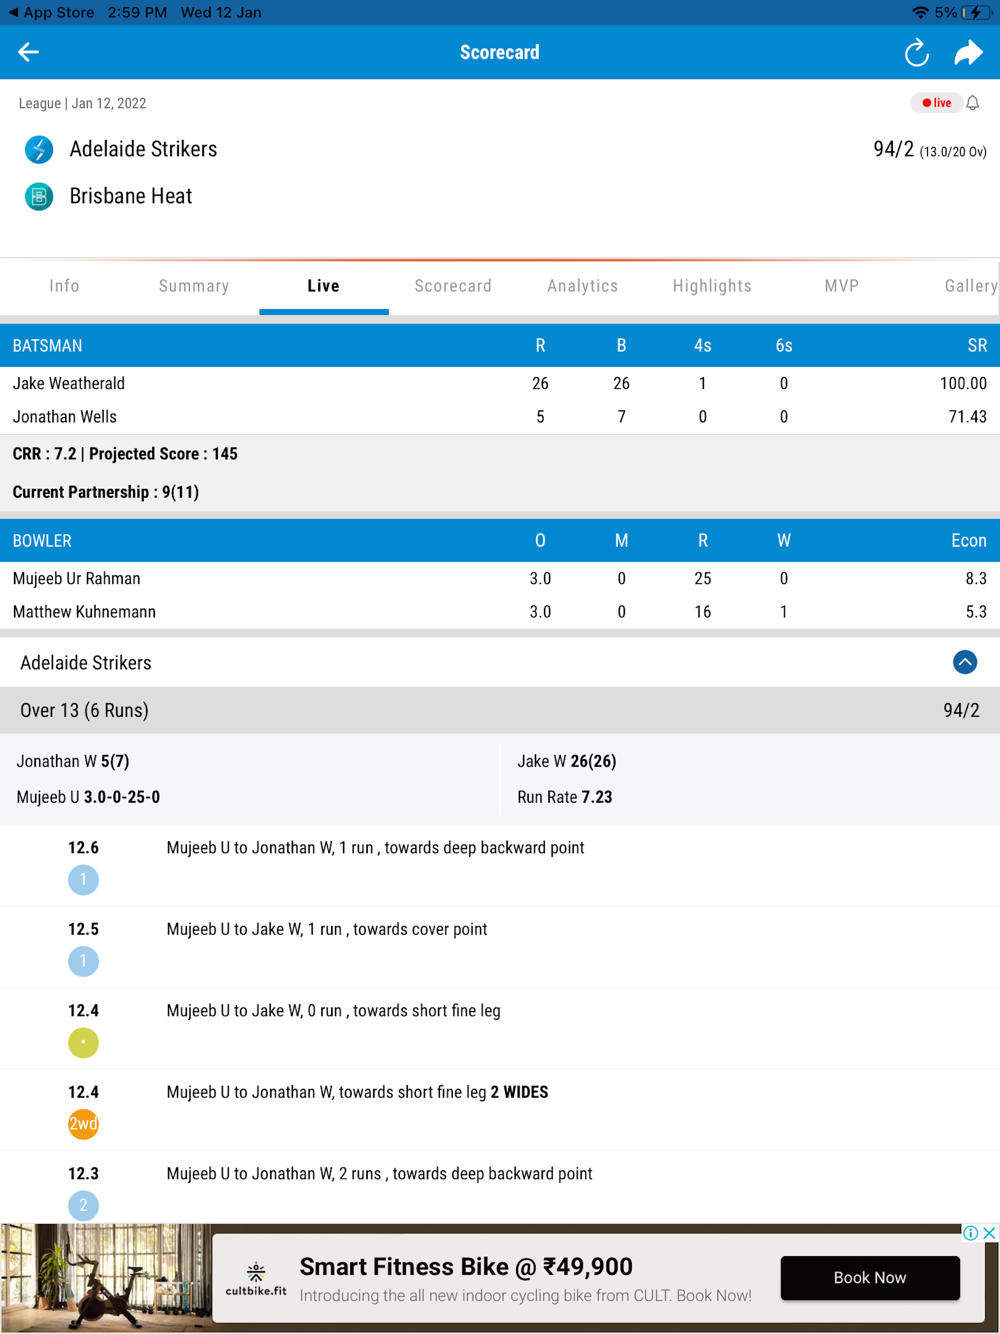Tap the Brisbane Heat team name

click(131, 196)
